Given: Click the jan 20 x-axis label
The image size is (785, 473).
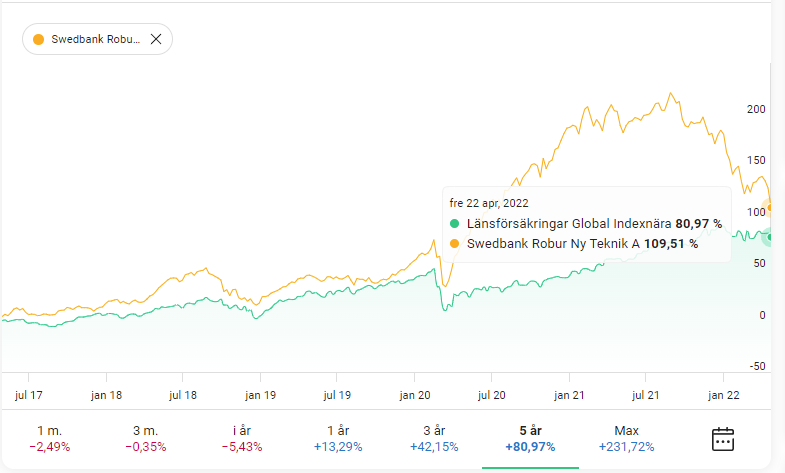Looking at the screenshot, I should click(x=415, y=394).
